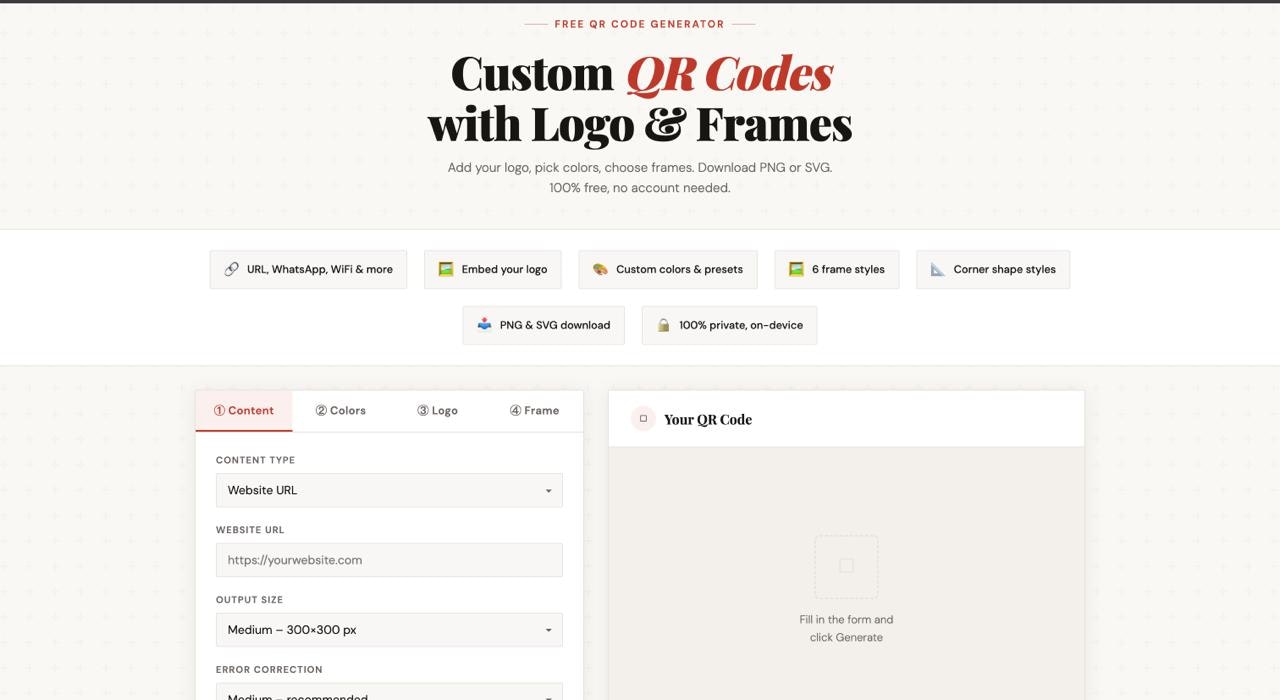Click the QR placeholder icon in the preview area

point(846,566)
